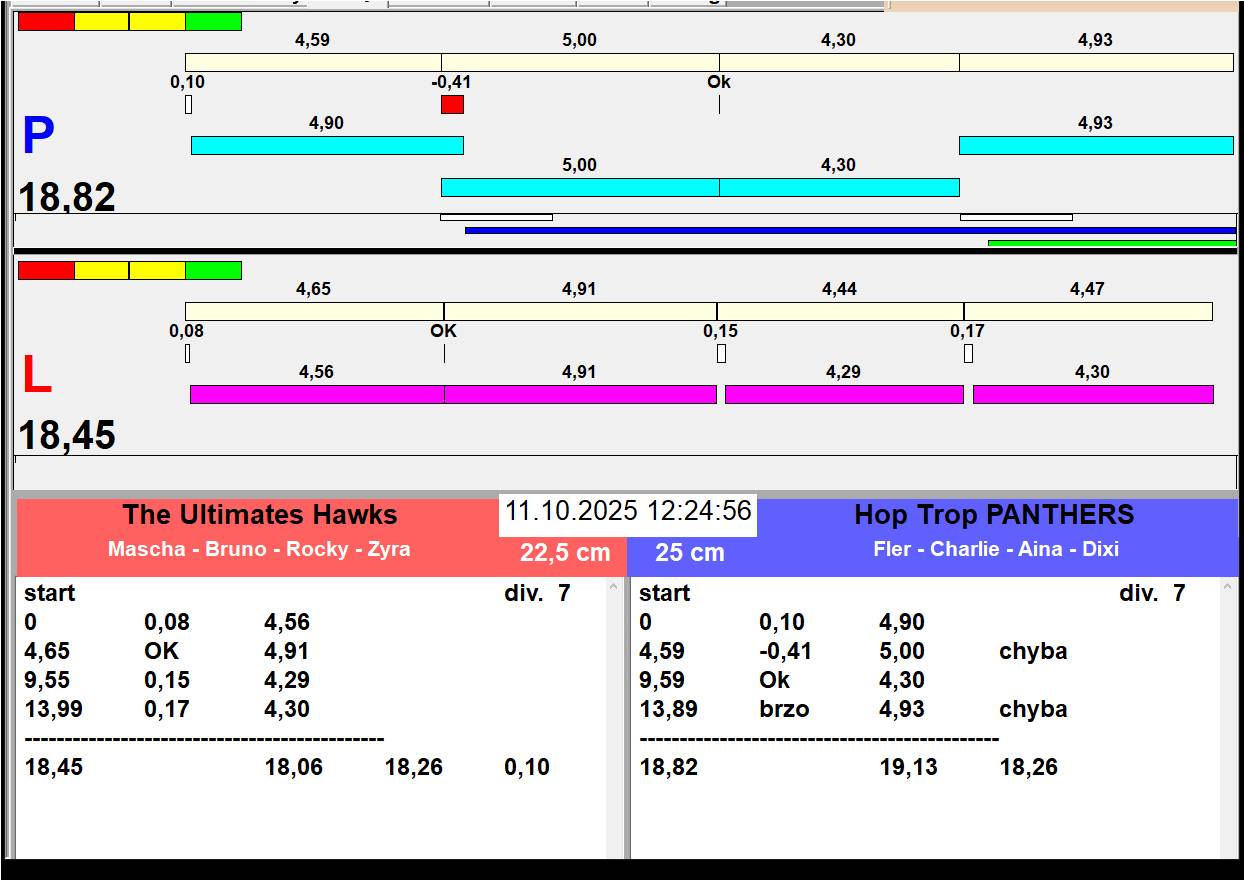1244x880 pixels.
Task: Click the blue P lane letter
Action: pos(38,136)
